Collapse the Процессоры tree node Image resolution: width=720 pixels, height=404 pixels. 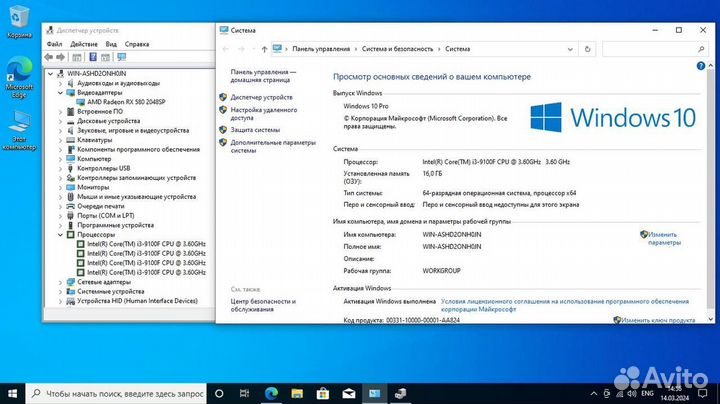click(60, 235)
